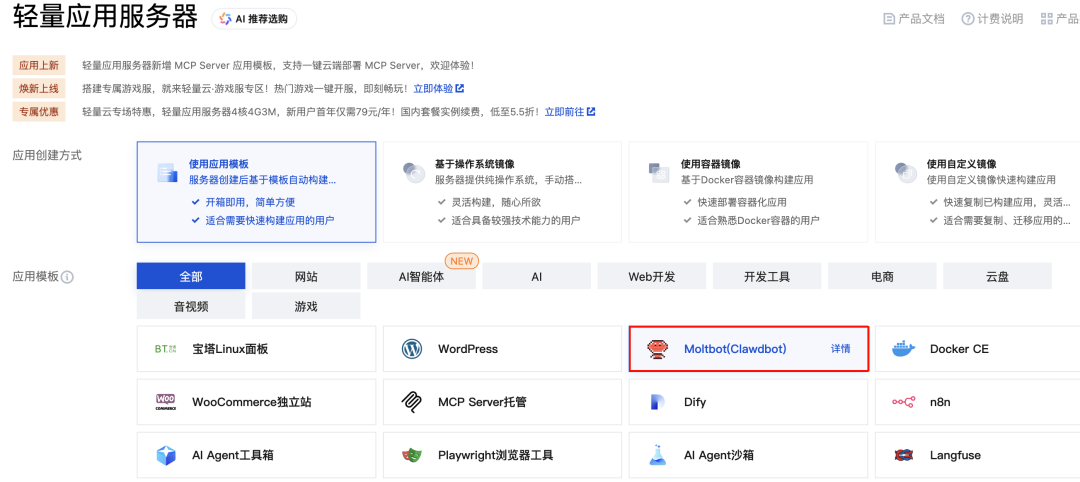Click the WooCommerce logo icon
Image resolution: width=1080 pixels, height=482 pixels.
(x=166, y=401)
